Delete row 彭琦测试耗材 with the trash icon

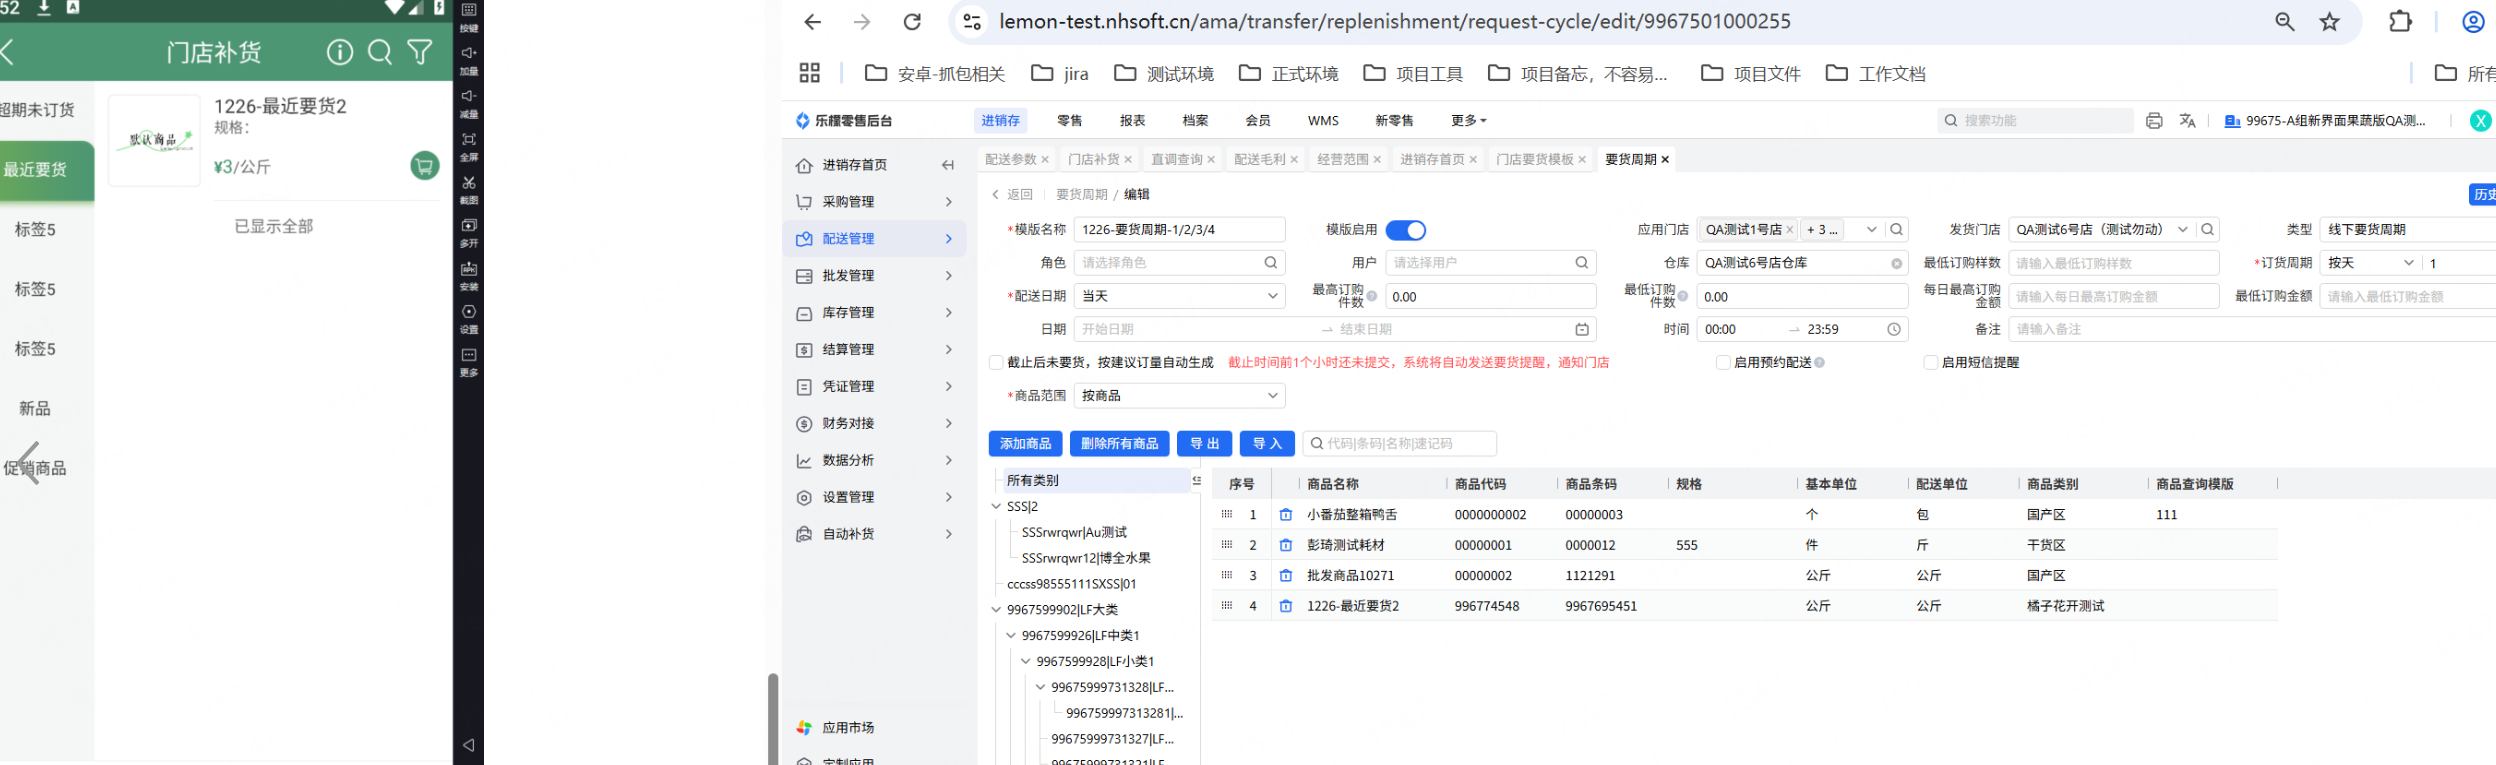tap(1286, 545)
